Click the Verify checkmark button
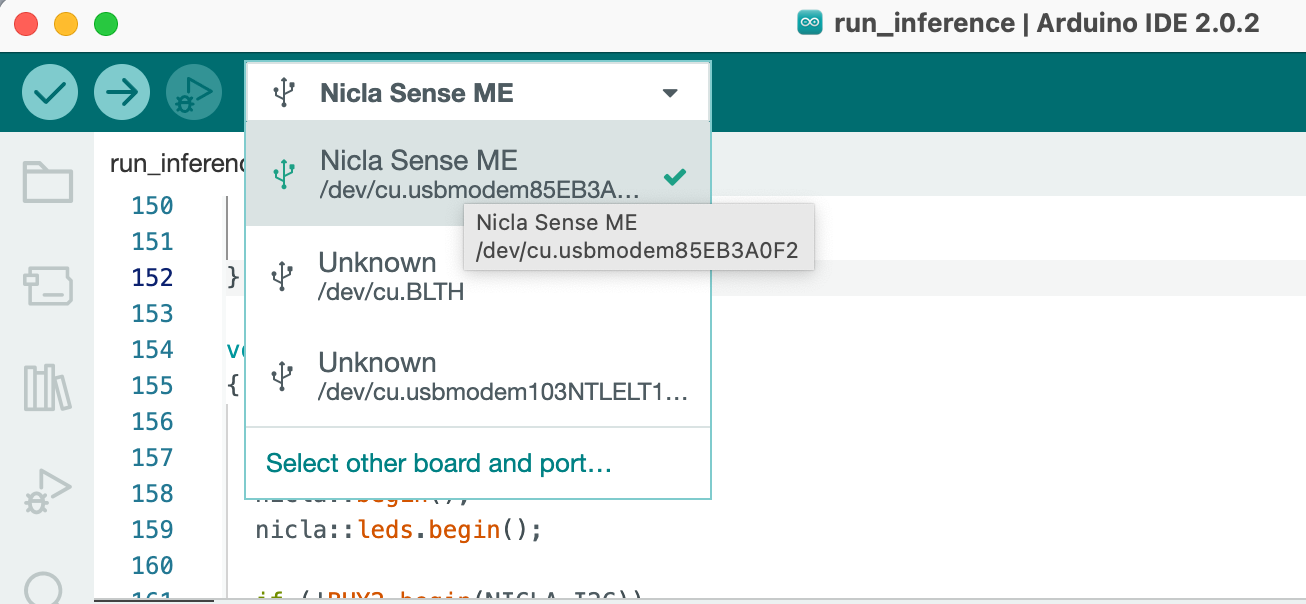 click(49, 93)
